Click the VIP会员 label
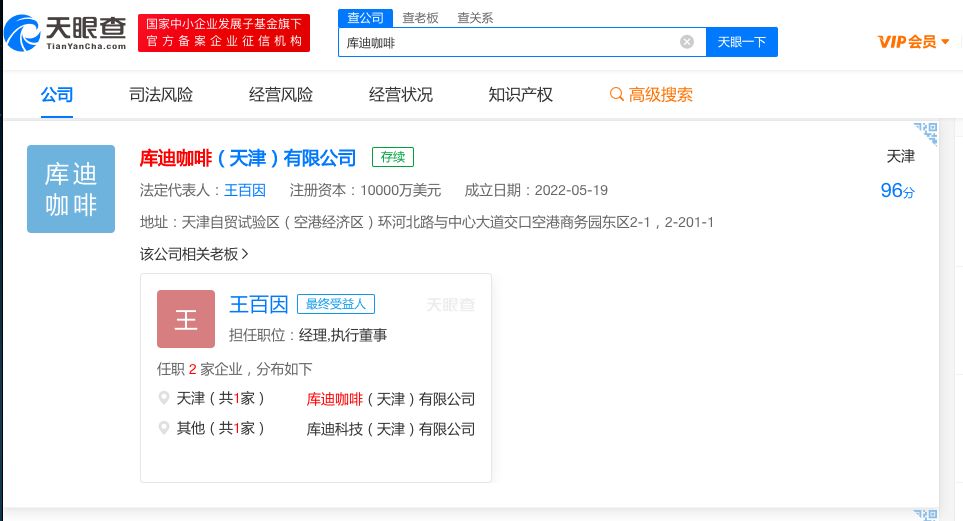Viewport: 963px width, 521px height. point(907,42)
